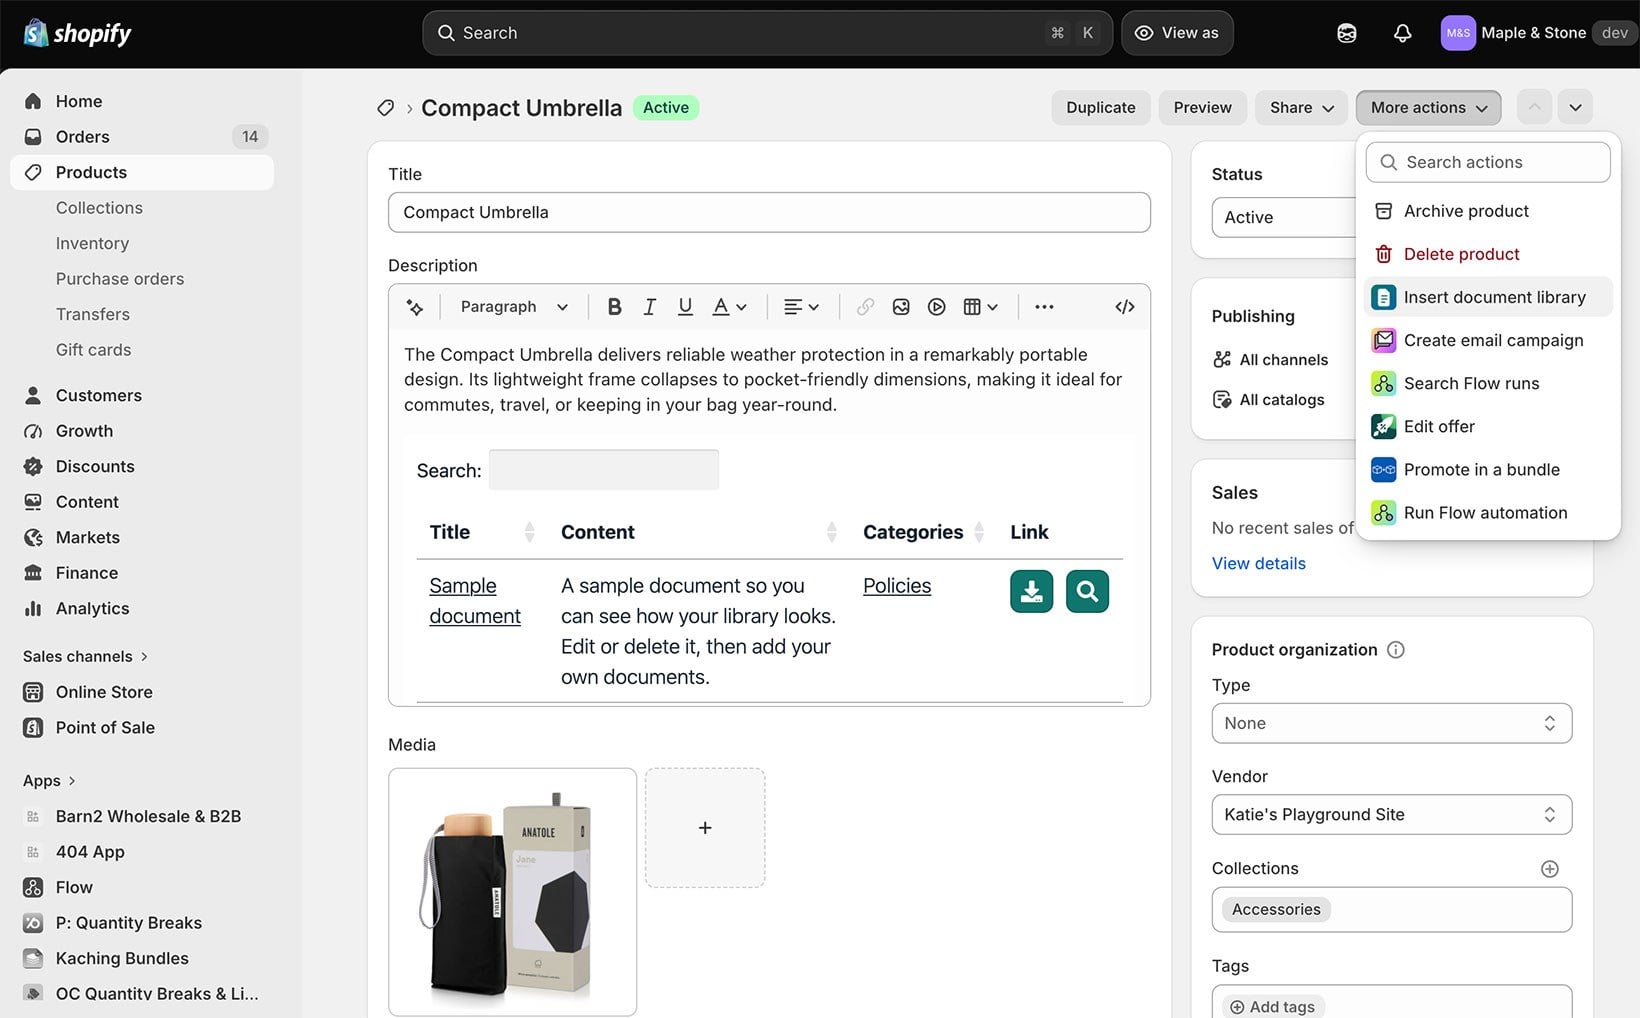Screen dimensions: 1640x1018
Task: Click the Preview button
Action: click(x=1202, y=107)
